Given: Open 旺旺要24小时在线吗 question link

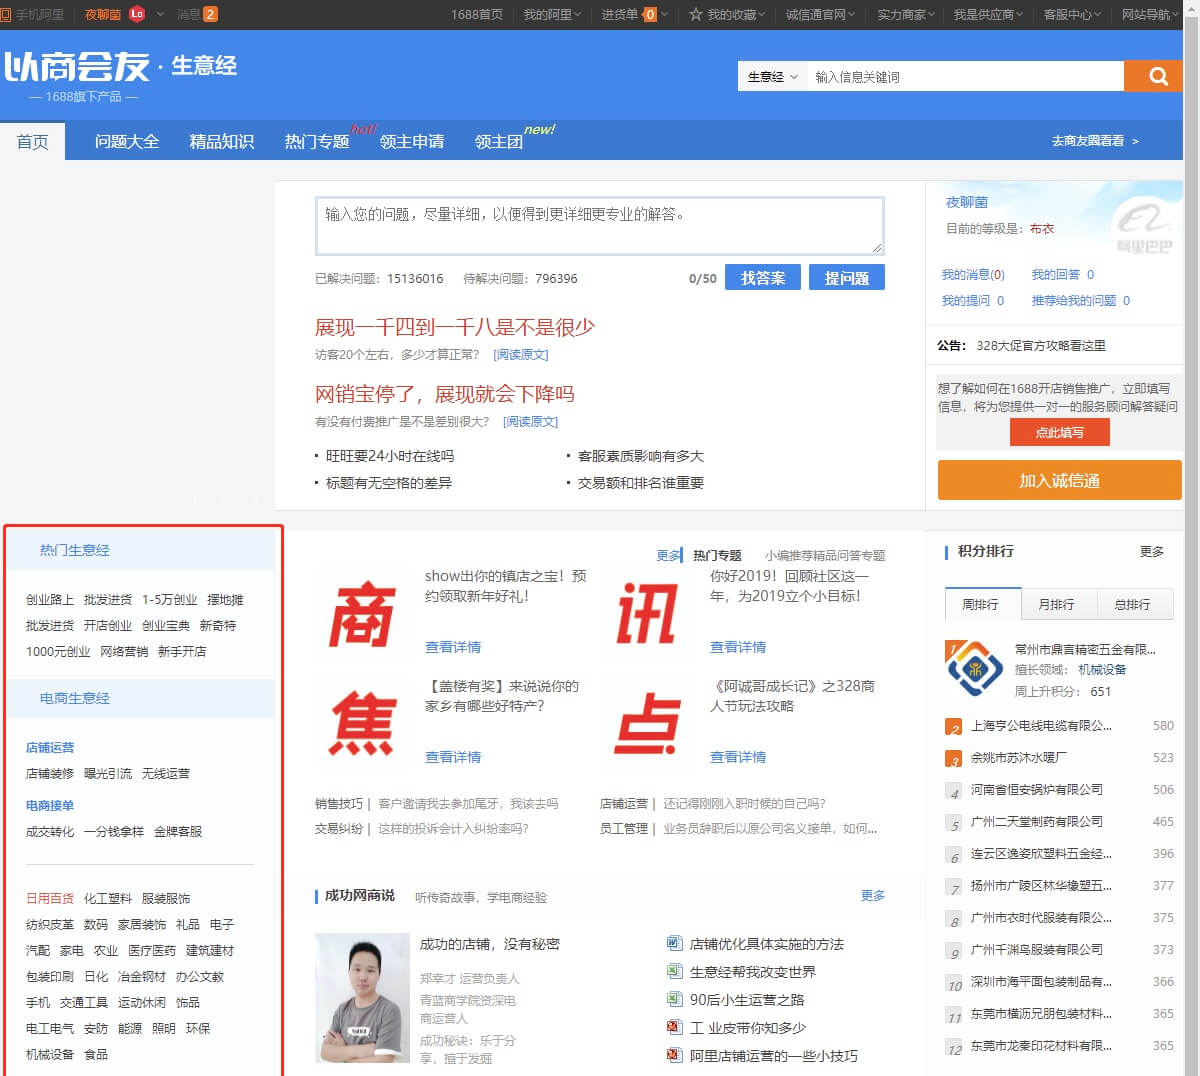Looking at the screenshot, I should pyautogui.click(x=390, y=456).
